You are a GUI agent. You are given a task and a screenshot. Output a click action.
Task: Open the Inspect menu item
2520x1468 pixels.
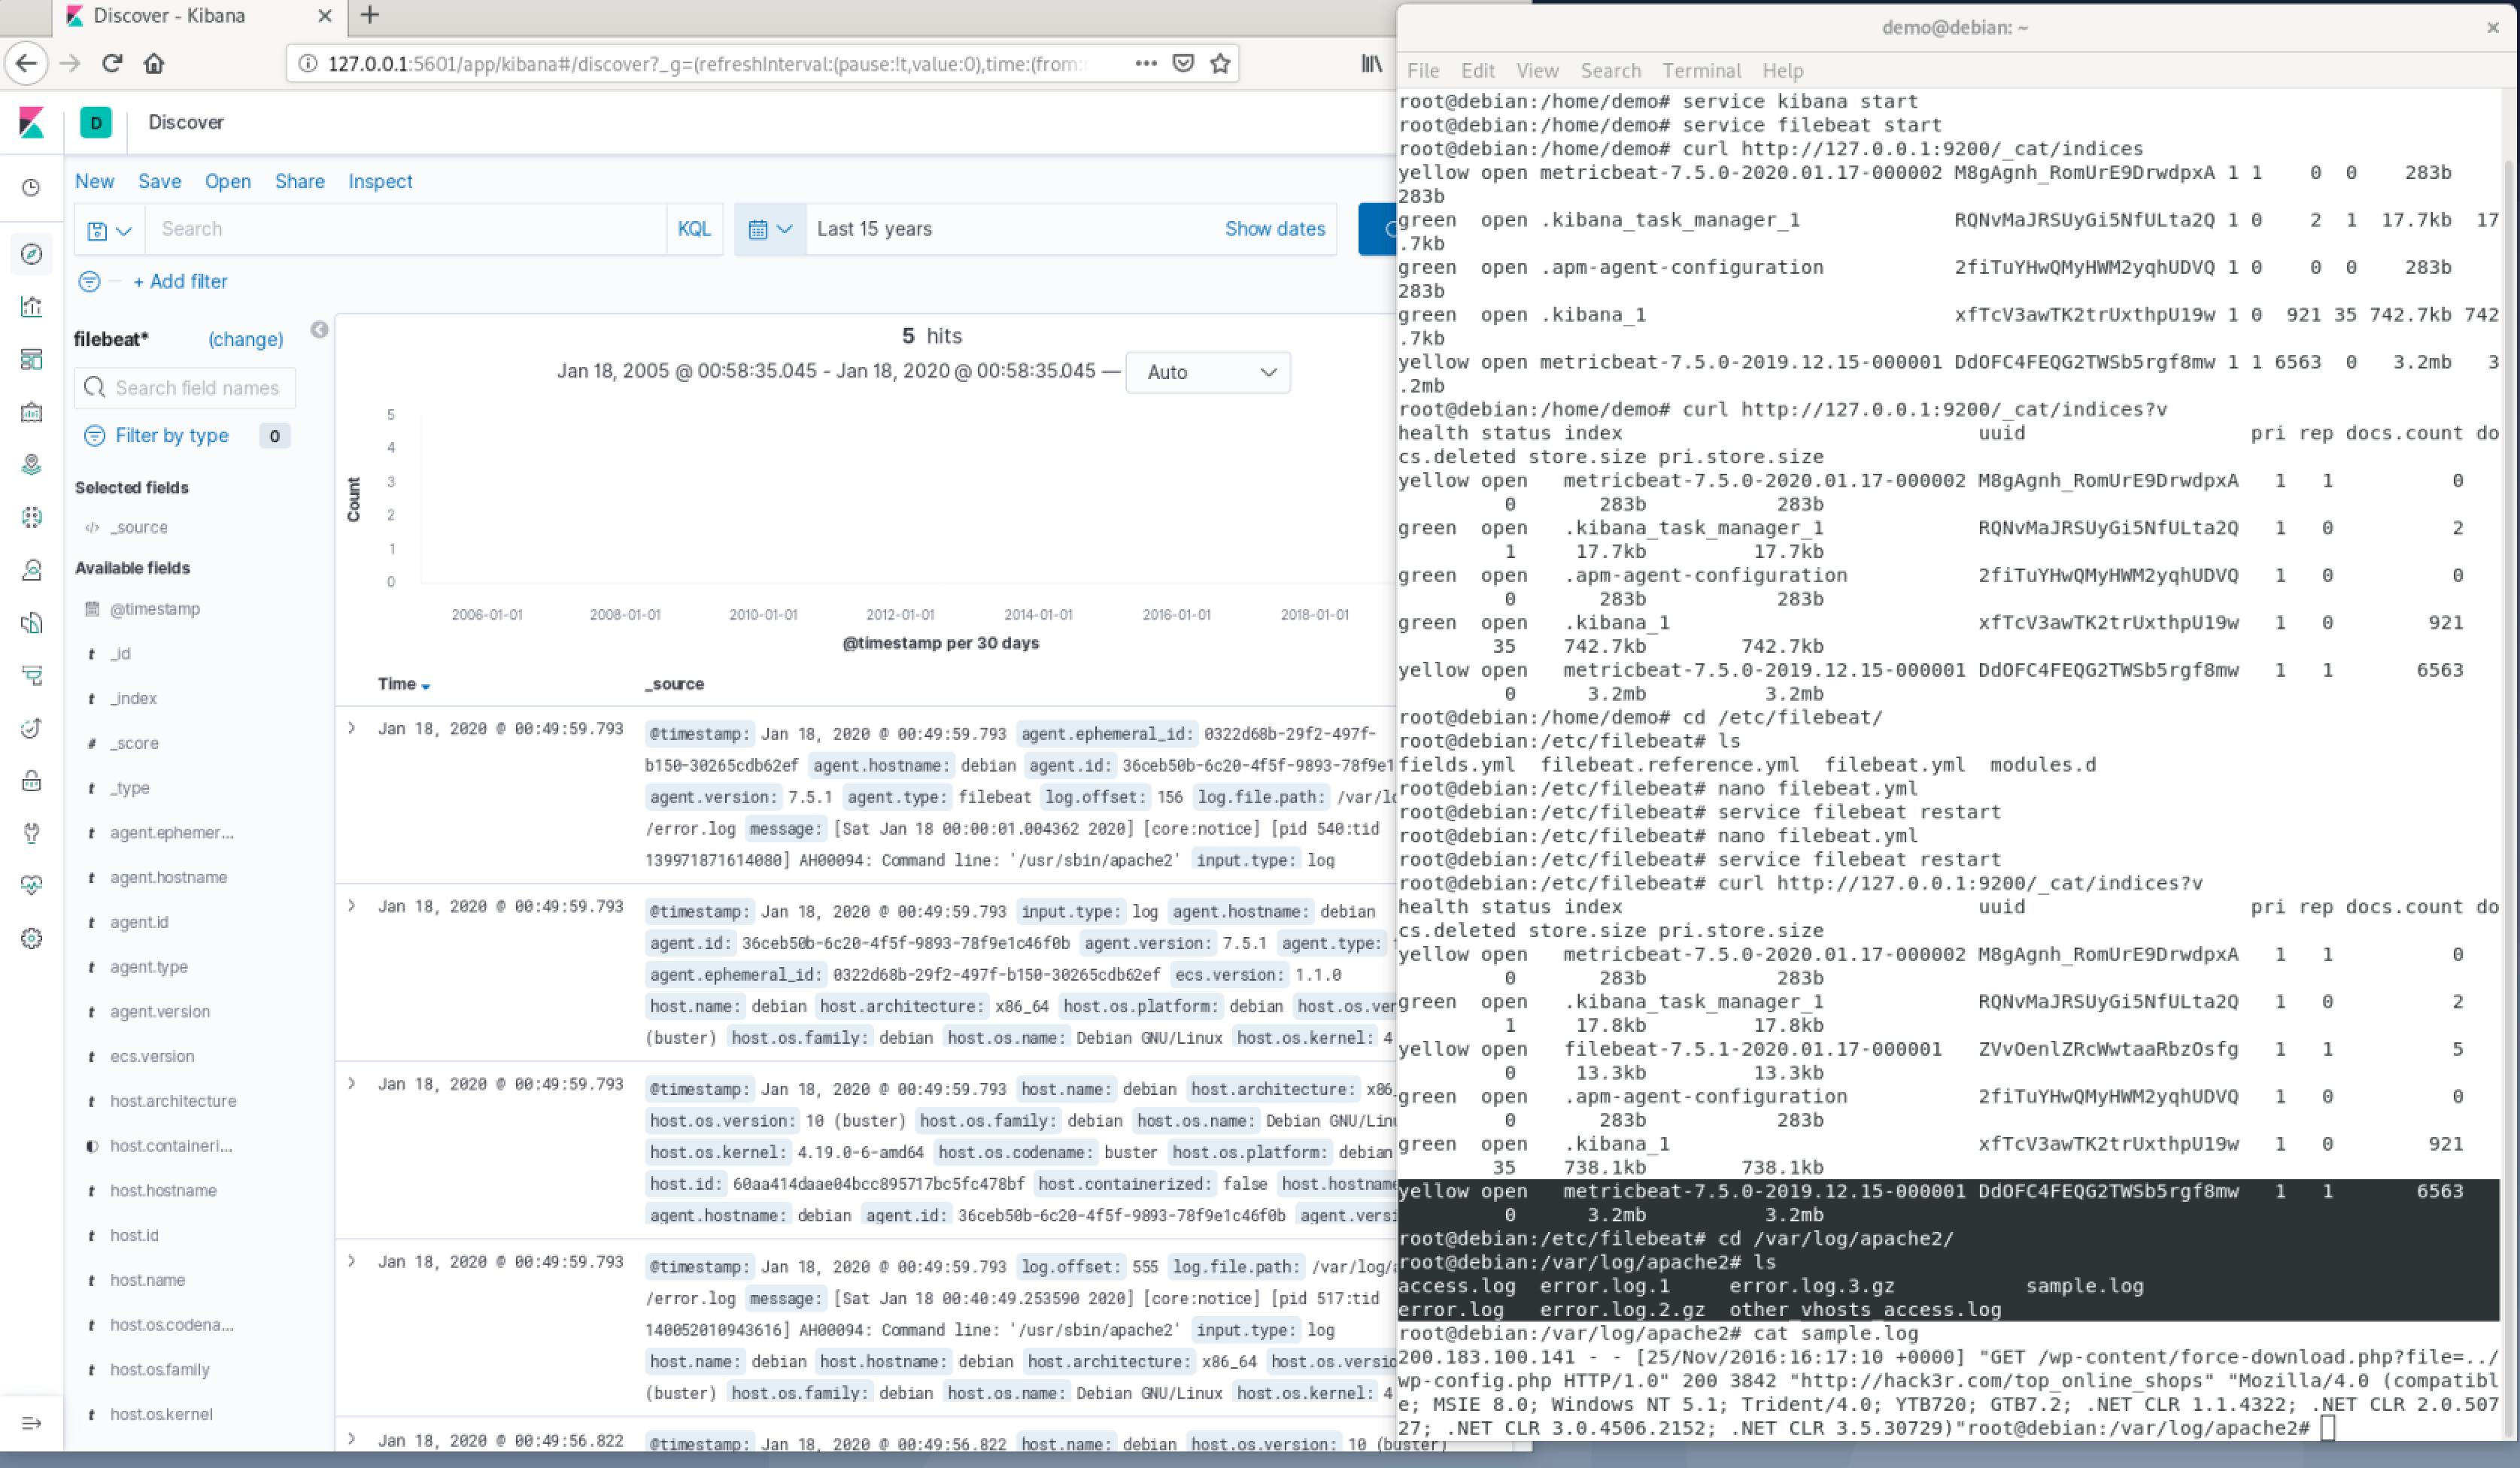click(x=379, y=181)
